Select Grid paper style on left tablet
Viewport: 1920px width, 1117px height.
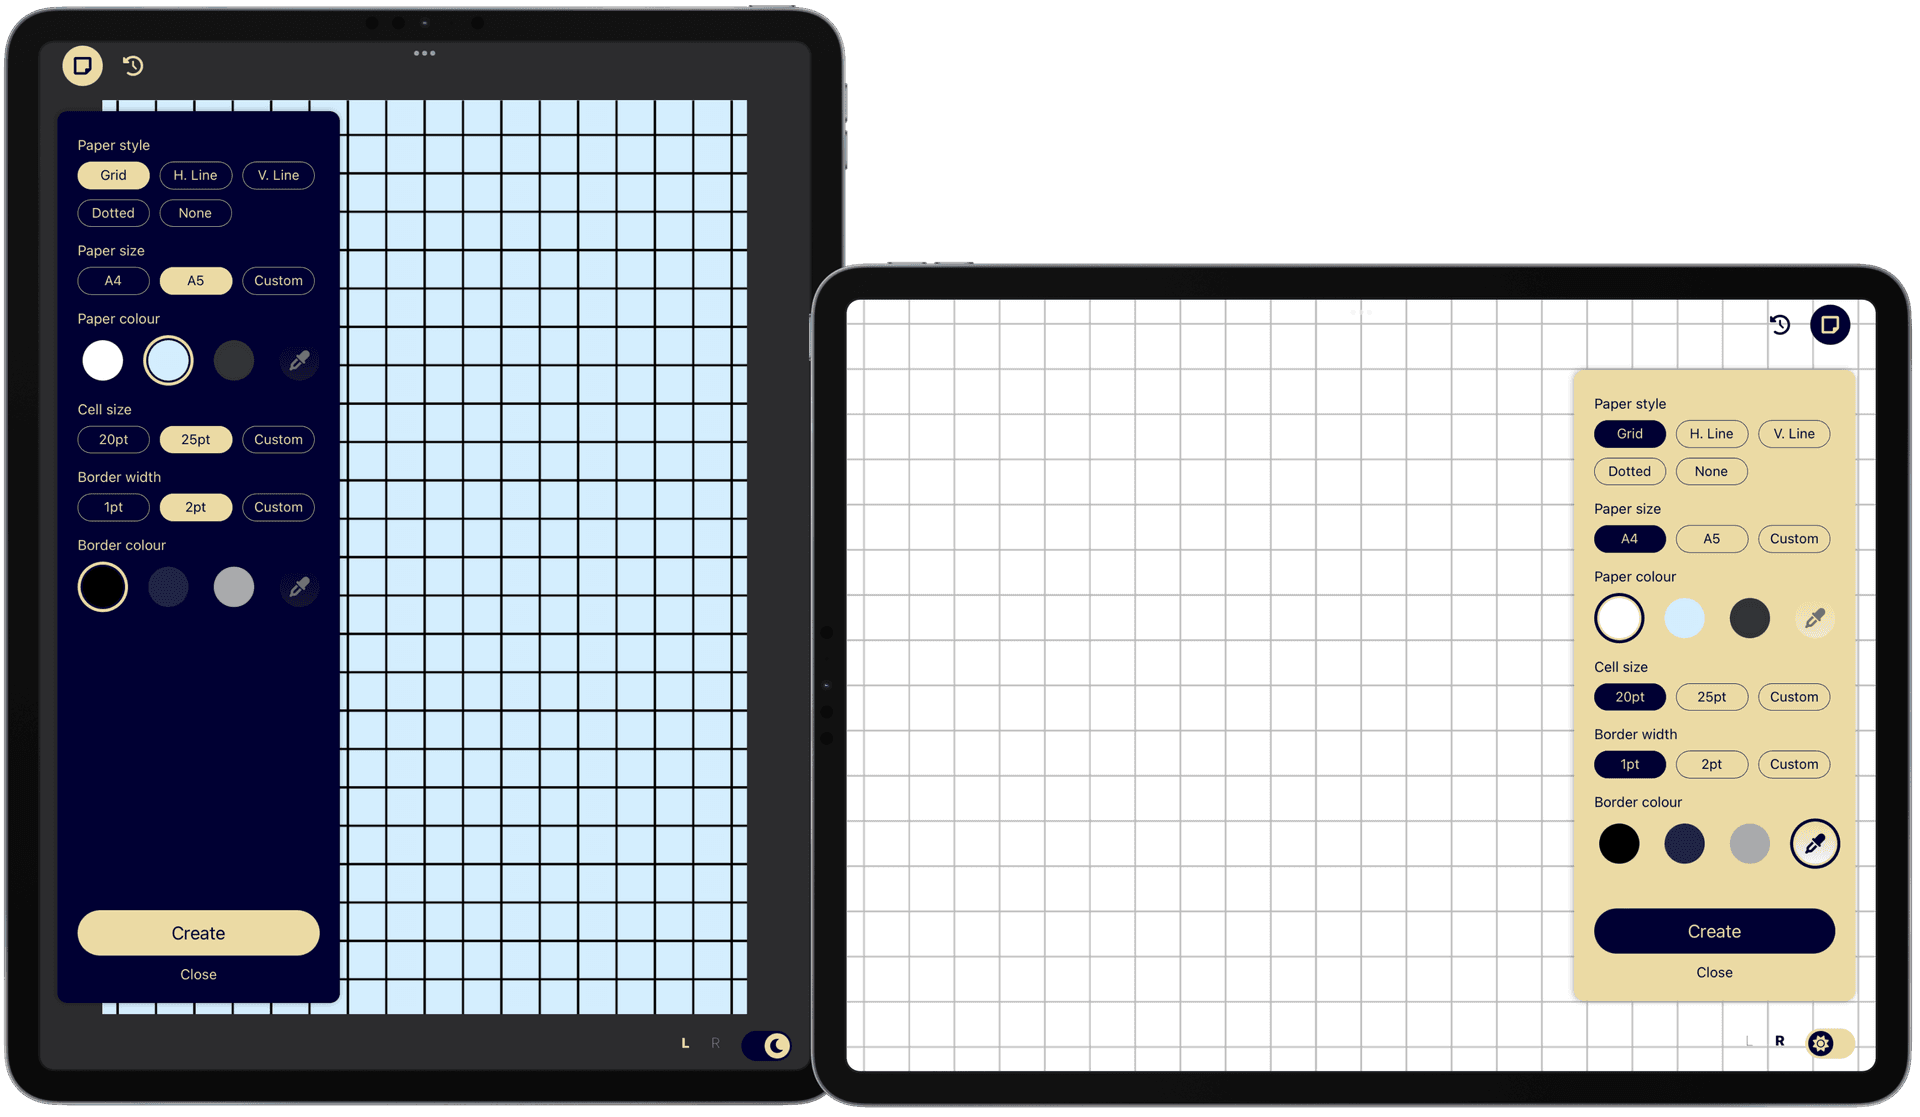[113, 174]
